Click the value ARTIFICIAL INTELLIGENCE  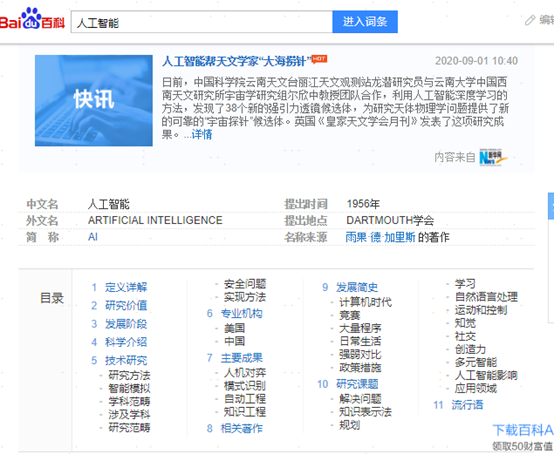pyautogui.click(x=155, y=220)
